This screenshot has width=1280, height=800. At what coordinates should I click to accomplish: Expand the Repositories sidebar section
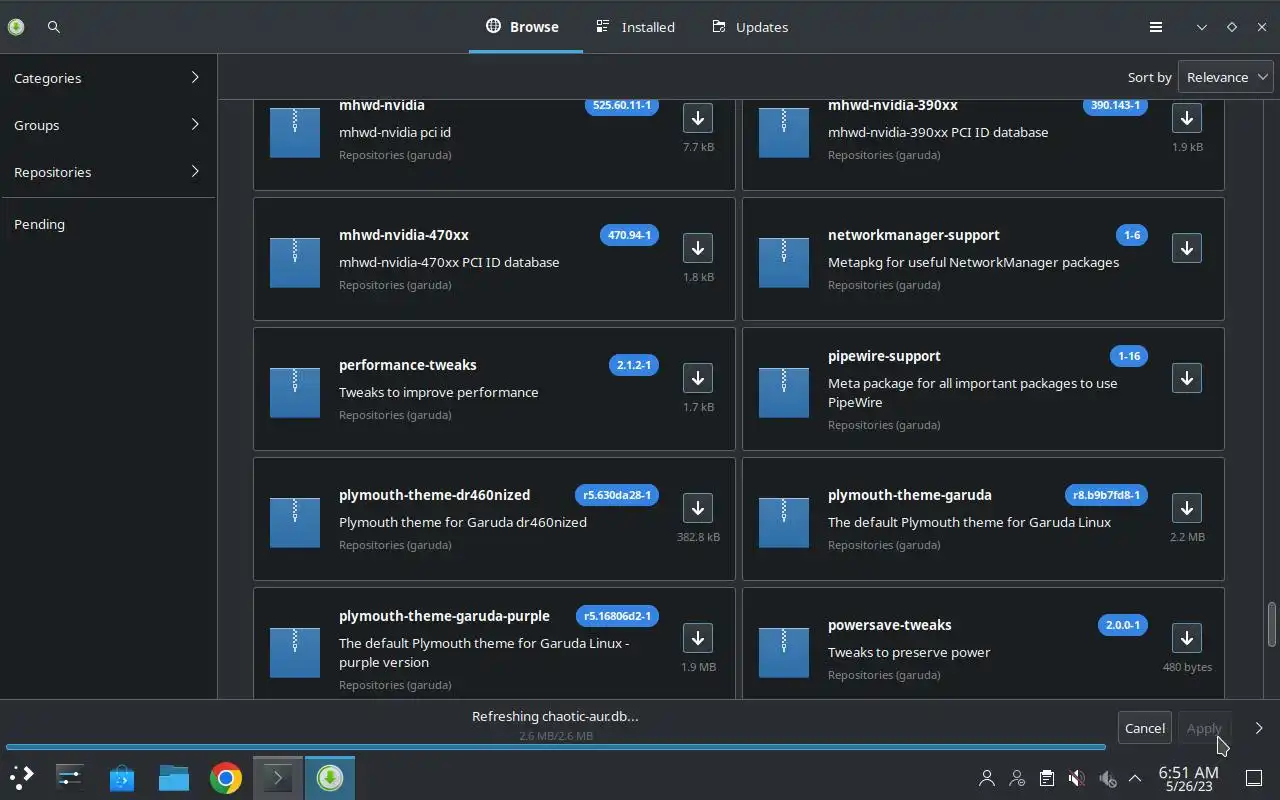pyautogui.click(x=107, y=172)
